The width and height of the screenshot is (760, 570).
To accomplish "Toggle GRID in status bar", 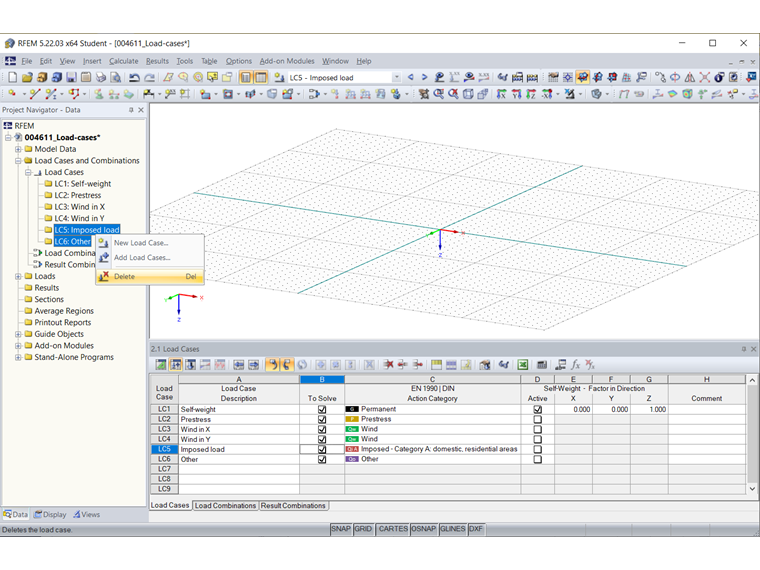I will click(363, 529).
